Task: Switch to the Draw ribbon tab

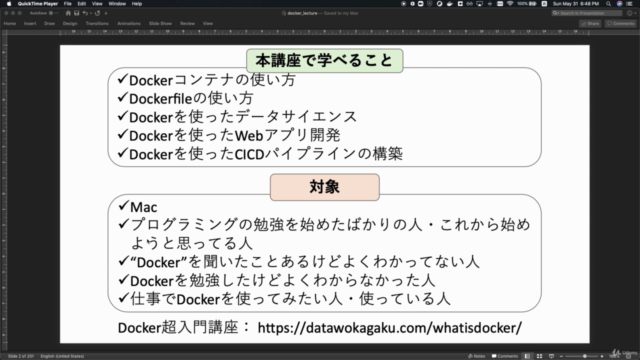Action: click(x=49, y=24)
